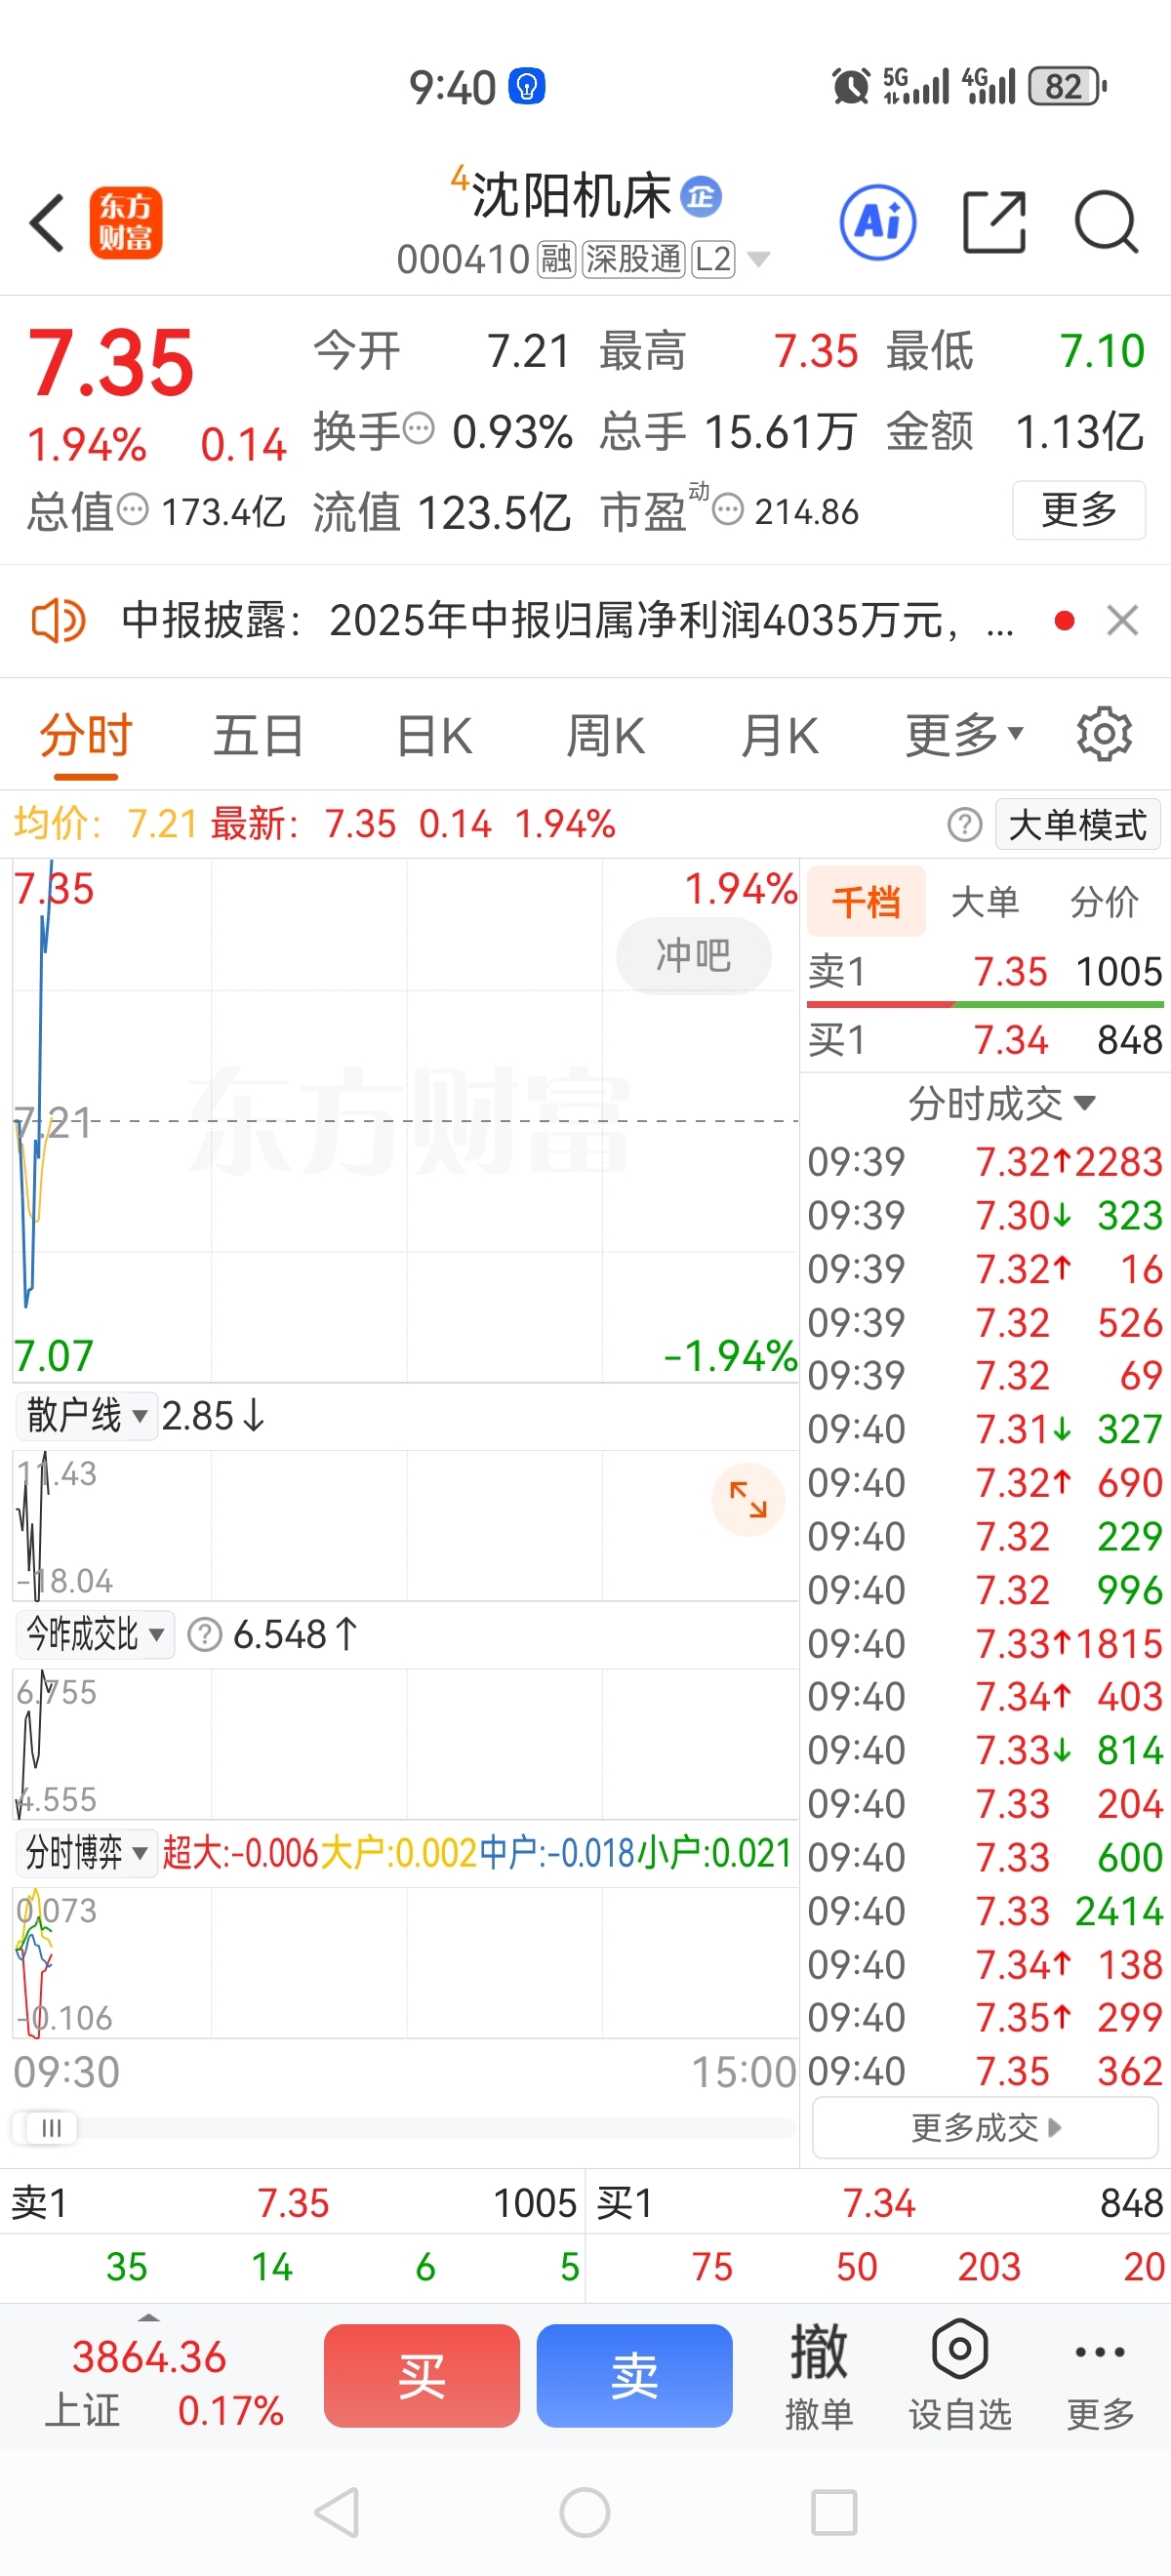
Task: Expand the 上证 index bar arrow
Action: (x=149, y=2318)
